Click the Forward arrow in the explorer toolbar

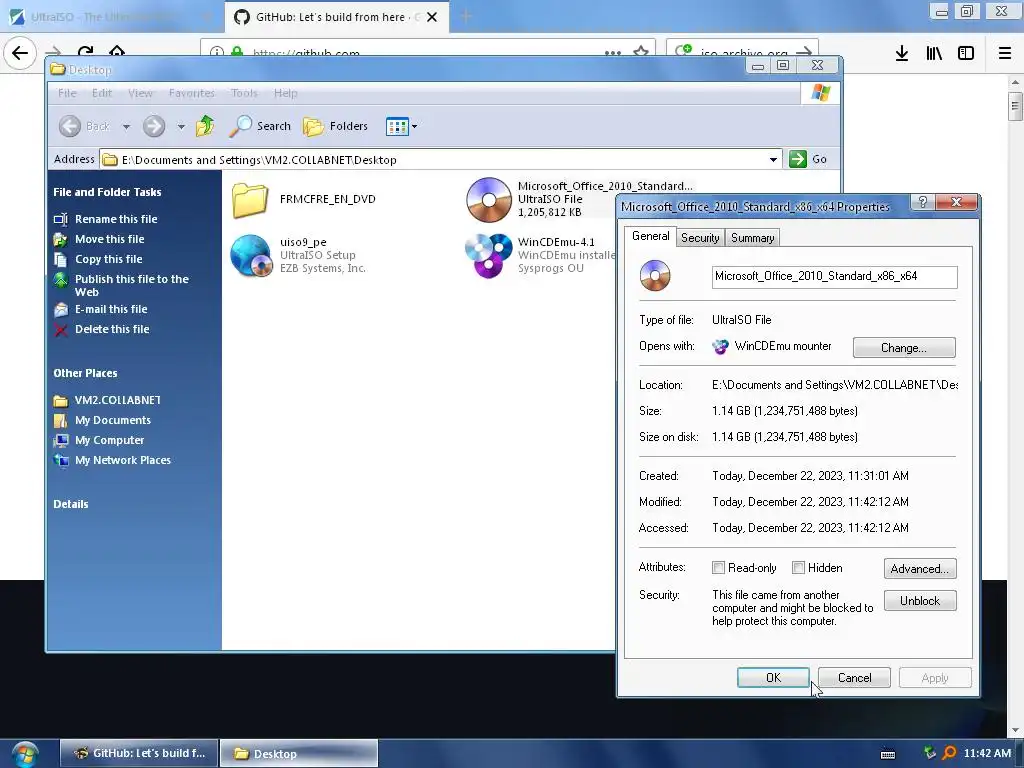click(154, 126)
